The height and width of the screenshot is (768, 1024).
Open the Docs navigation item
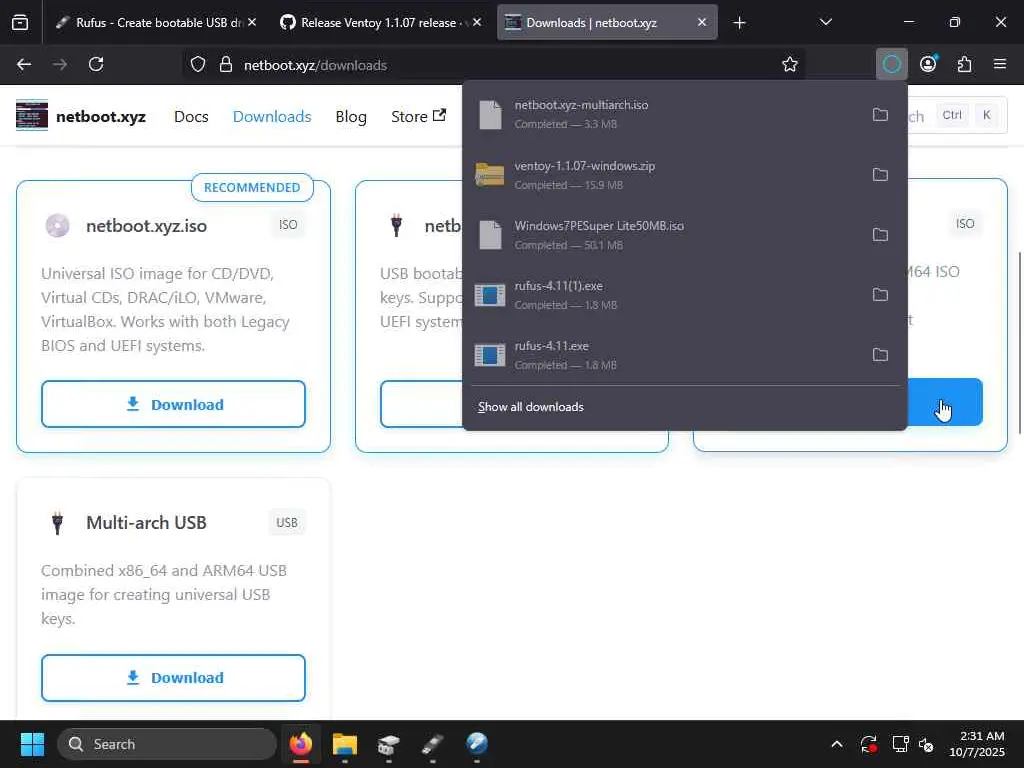click(191, 116)
